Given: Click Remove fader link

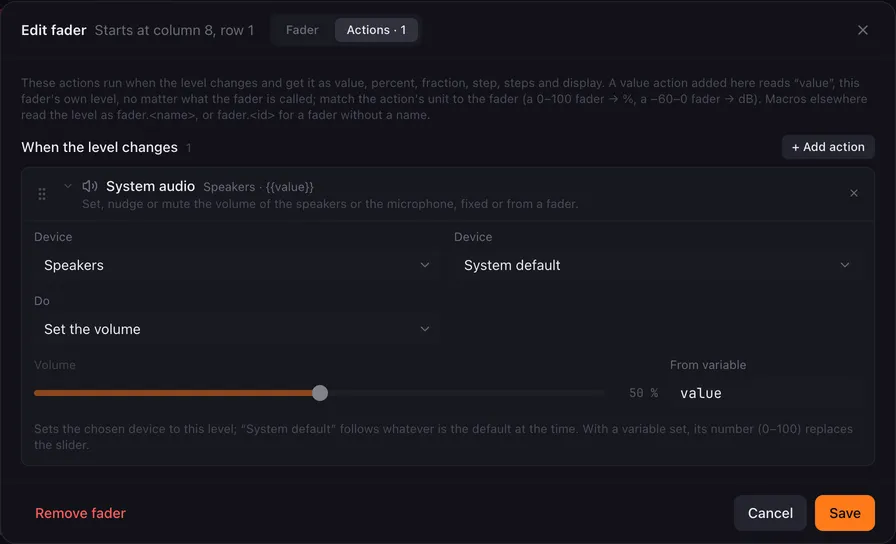Looking at the screenshot, I should 81,513.
